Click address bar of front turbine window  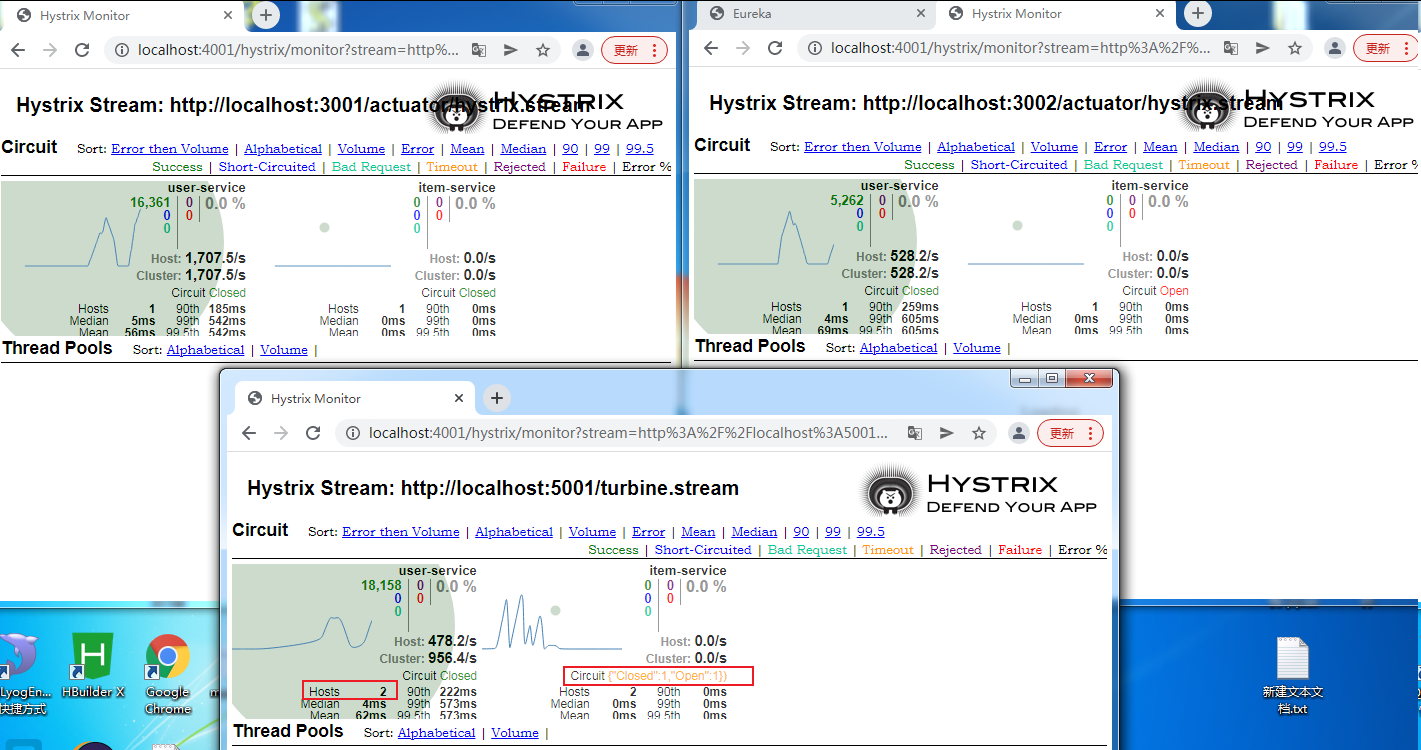[x=629, y=433]
